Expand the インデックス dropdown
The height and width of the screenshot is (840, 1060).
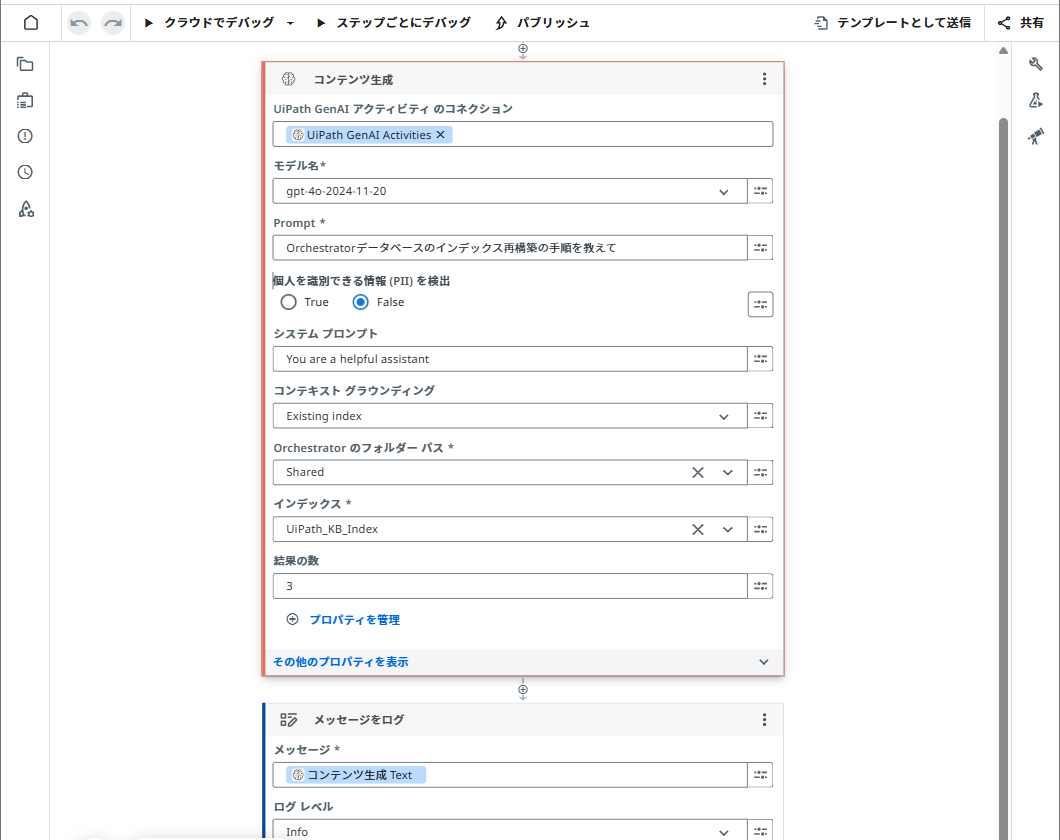[728, 529]
